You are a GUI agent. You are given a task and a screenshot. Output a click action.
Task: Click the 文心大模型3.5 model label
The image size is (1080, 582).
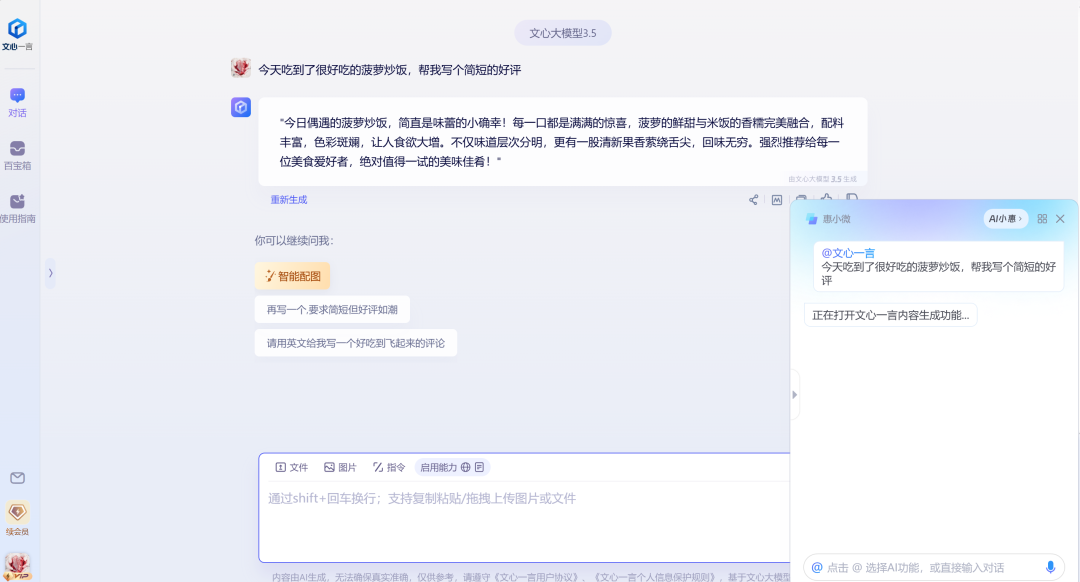click(x=563, y=33)
